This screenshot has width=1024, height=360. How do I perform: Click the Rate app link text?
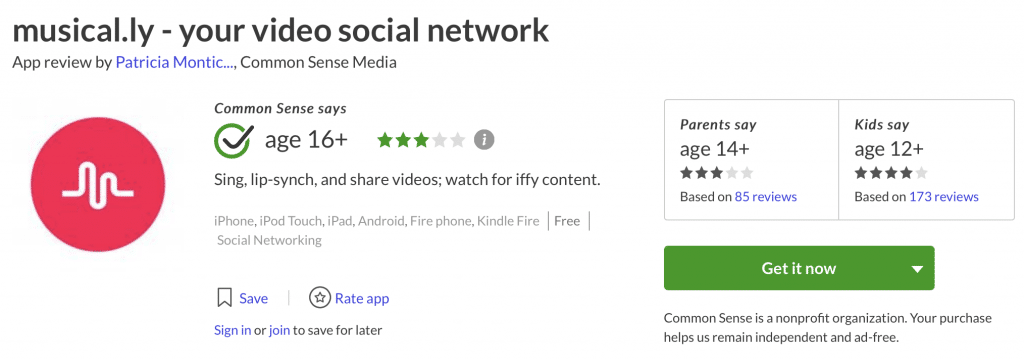coord(362,299)
